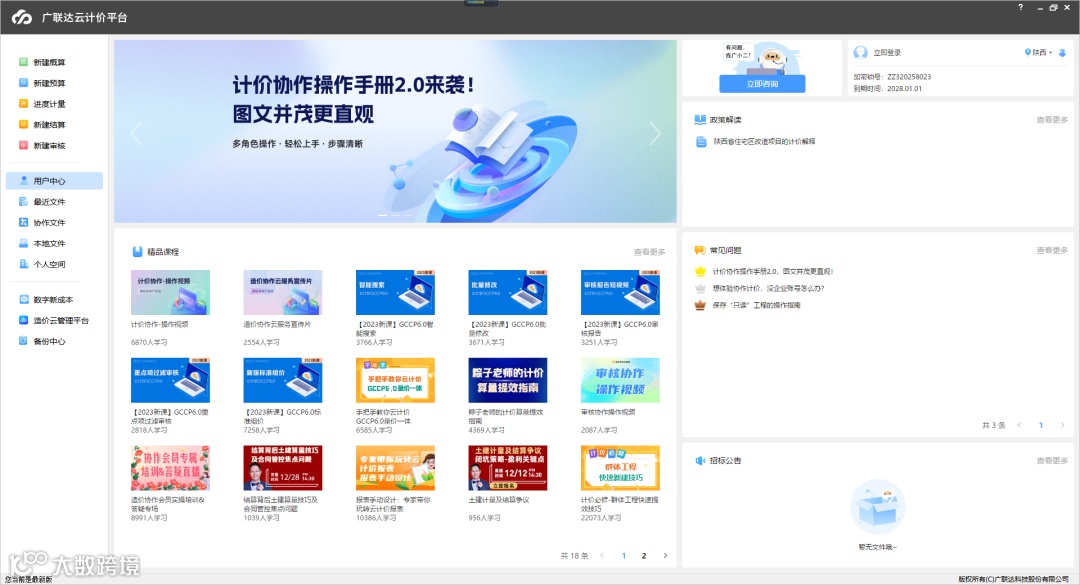Click the 新建审核 sidebar icon
Image resolution: width=1080 pixels, height=585 pixels.
point(23,145)
